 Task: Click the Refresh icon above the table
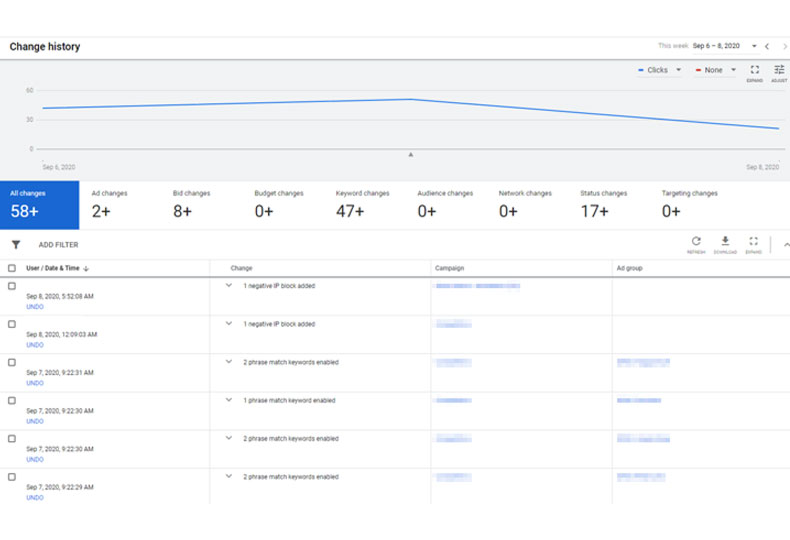click(696, 242)
